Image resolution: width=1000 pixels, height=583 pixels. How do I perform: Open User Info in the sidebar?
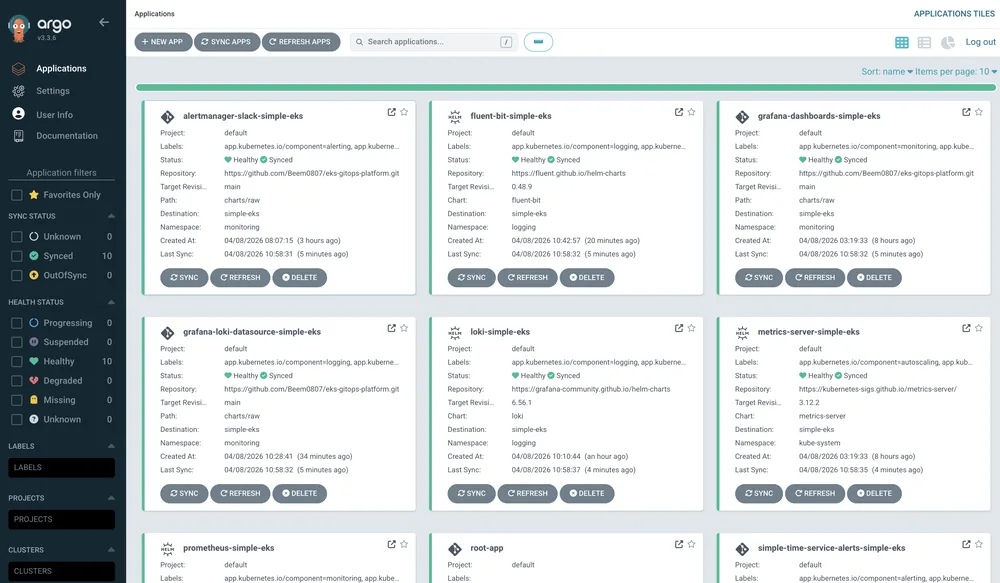(x=54, y=115)
